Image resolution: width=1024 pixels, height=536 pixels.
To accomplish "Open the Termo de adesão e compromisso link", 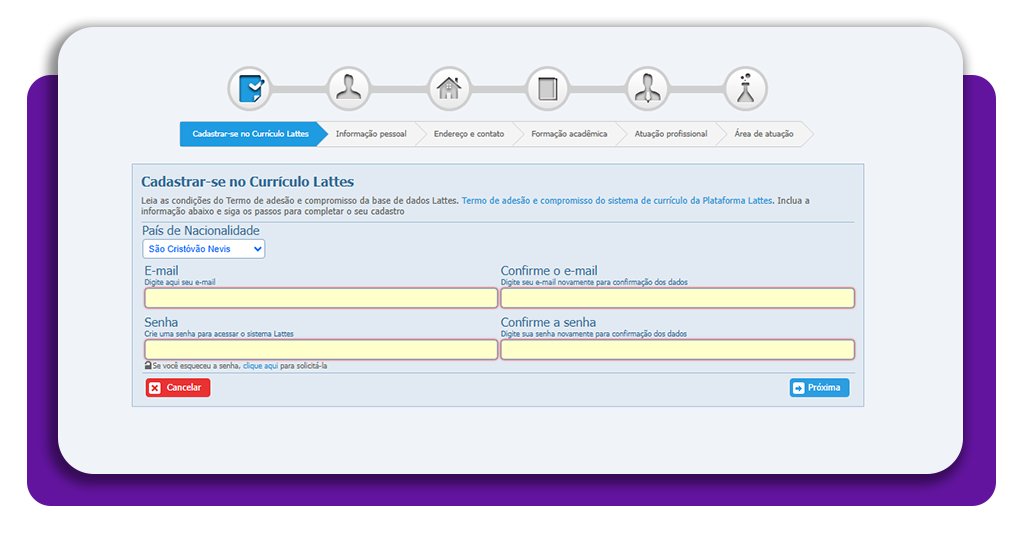I will [x=616, y=200].
